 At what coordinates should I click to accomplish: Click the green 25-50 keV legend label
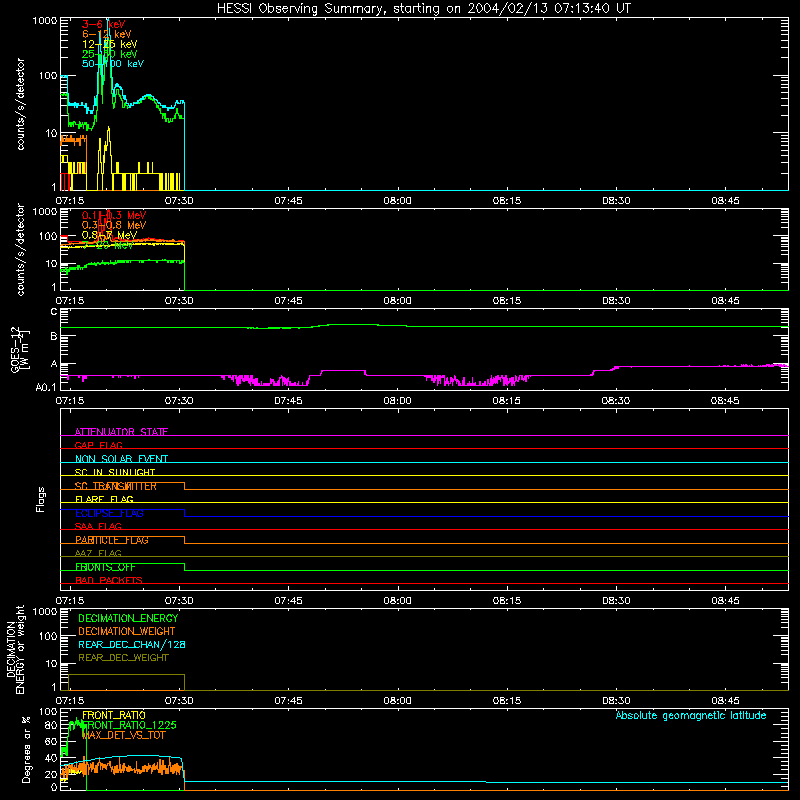[109, 54]
